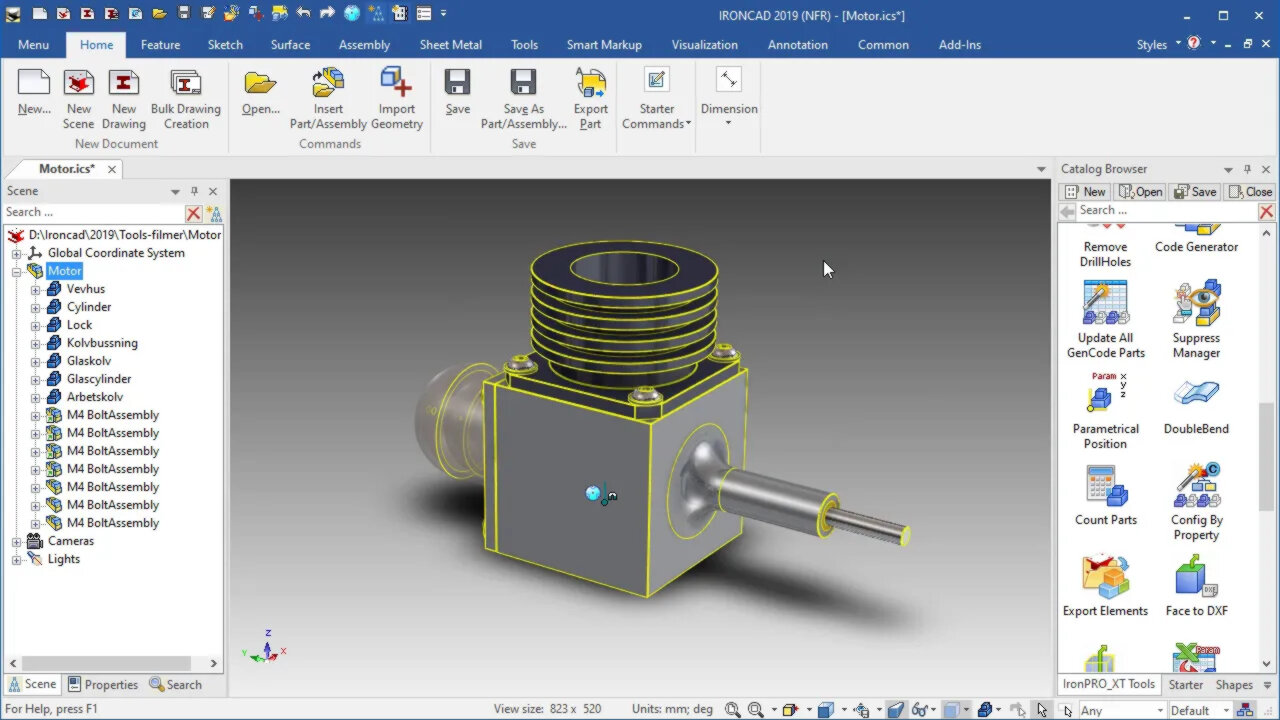Image resolution: width=1280 pixels, height=720 pixels.
Task: Switch to the Sheet Metal ribbon tab
Action: click(x=450, y=45)
